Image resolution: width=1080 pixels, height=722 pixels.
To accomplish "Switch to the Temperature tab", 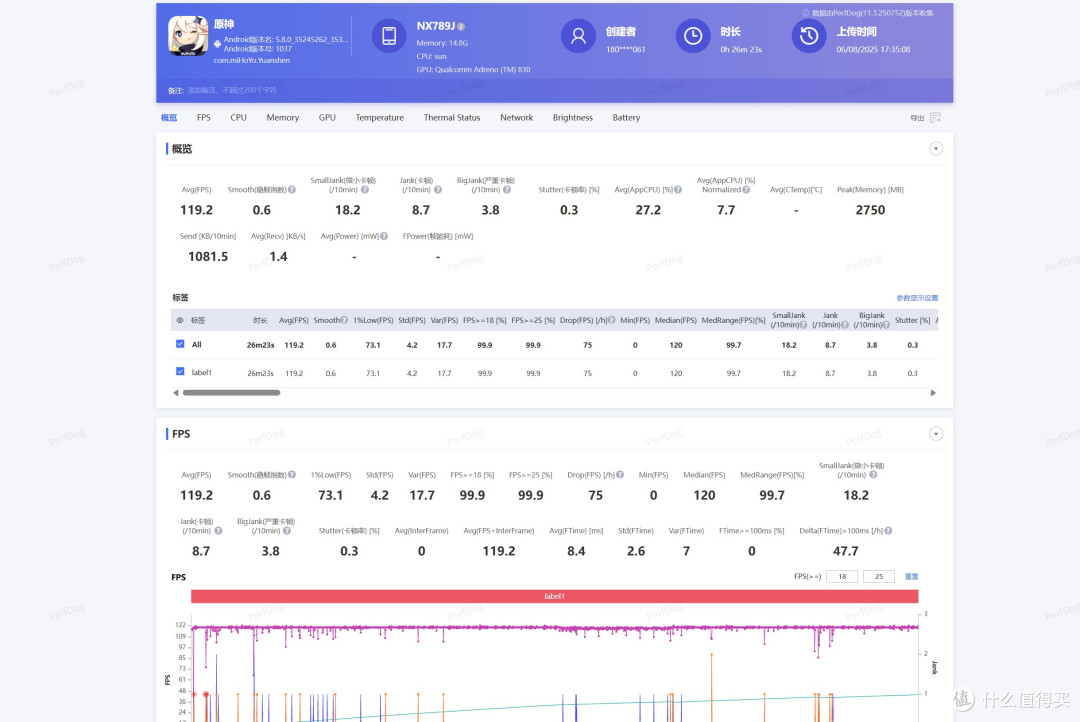I will (x=380, y=118).
